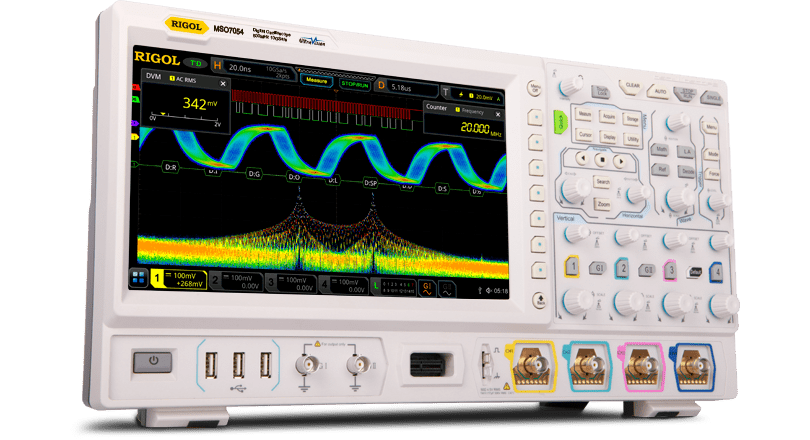
Task: Close the DVM measurement window
Action: click(x=223, y=84)
